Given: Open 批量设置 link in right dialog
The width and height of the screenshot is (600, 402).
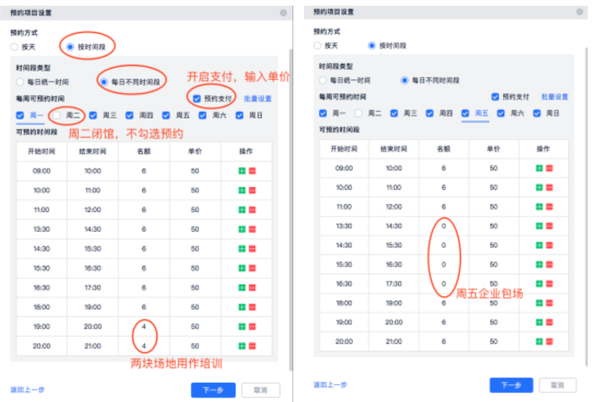Looking at the screenshot, I should coord(555,97).
